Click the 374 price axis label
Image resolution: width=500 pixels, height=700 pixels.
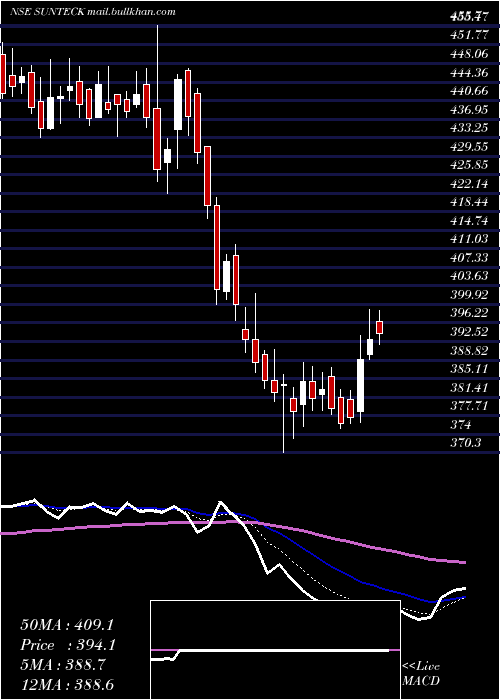461,425
